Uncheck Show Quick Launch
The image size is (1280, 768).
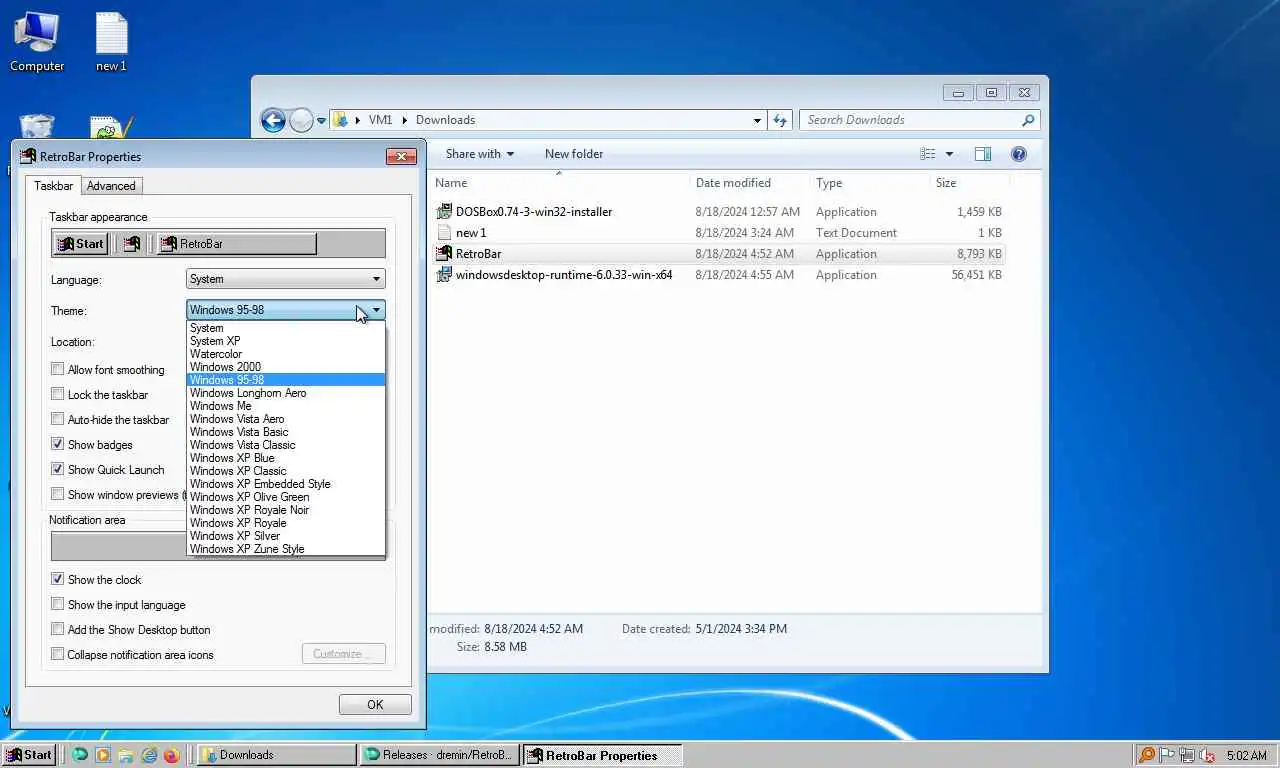pos(57,470)
